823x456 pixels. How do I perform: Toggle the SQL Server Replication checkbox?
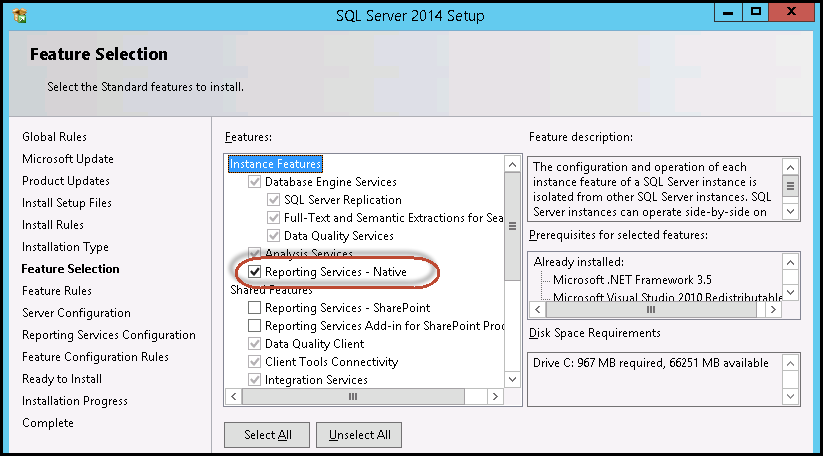point(273,199)
